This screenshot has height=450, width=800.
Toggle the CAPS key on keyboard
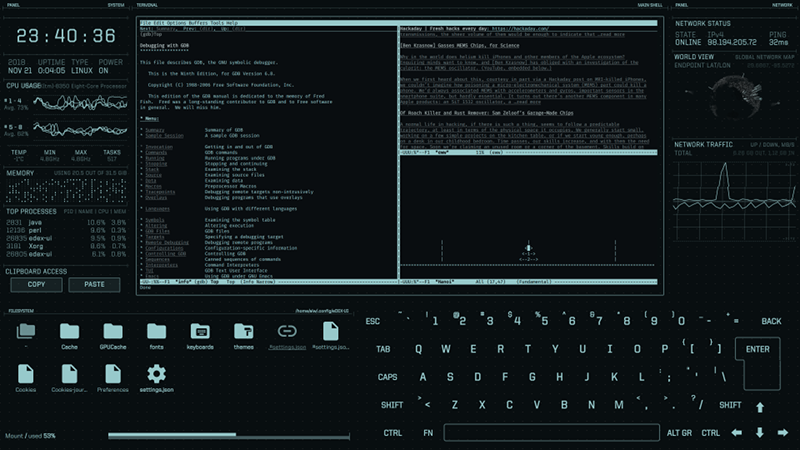[388, 377]
